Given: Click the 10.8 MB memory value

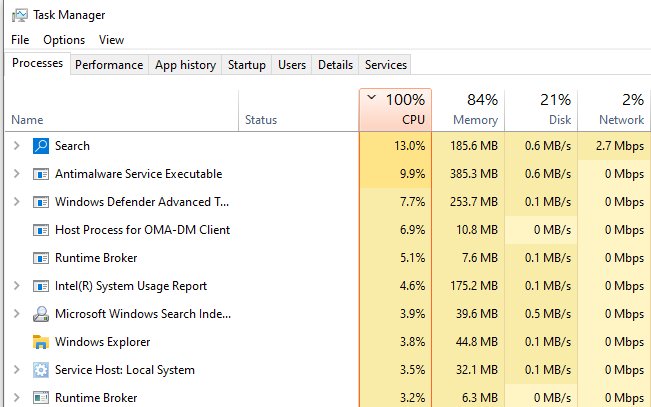Looking at the screenshot, I should tap(477, 230).
